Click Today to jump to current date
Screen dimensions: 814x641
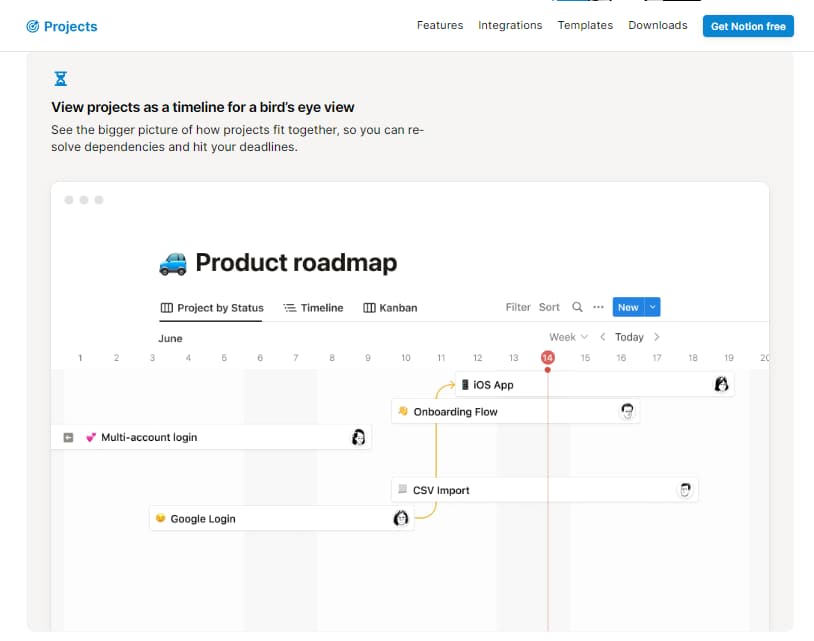coord(630,337)
